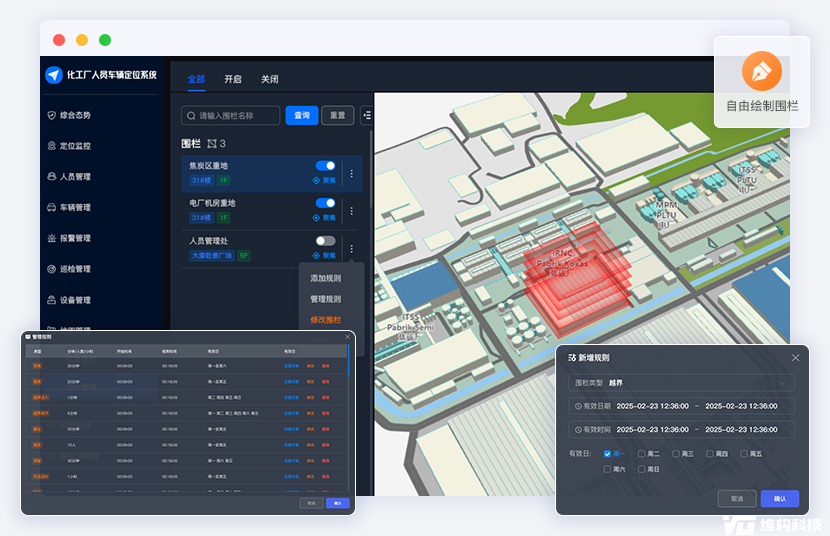Enable the 人员管理处 fence toggle

(x=326, y=241)
